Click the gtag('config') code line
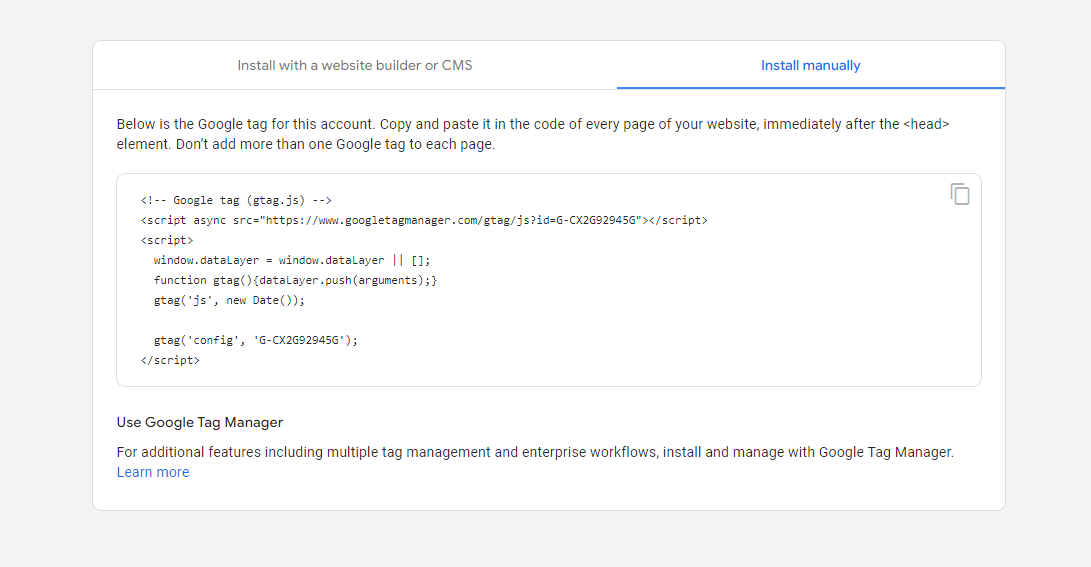Screen dimensions: 1091x567 (255, 340)
